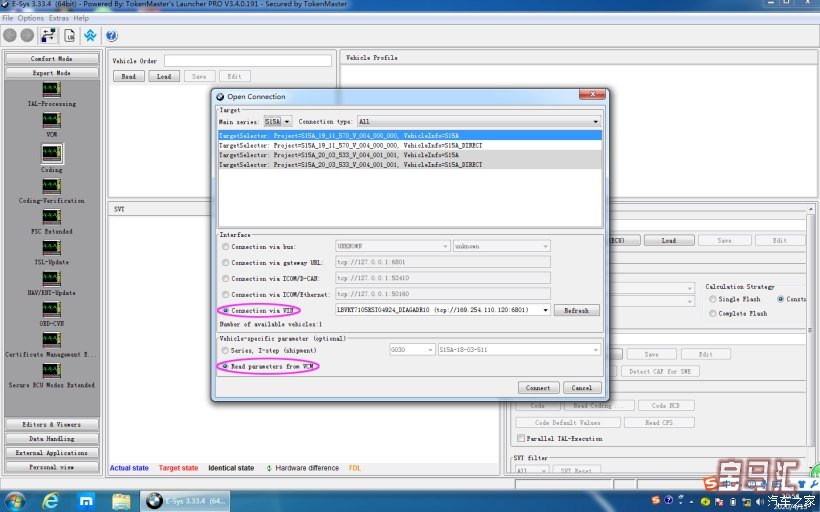Click the E-Sys 3.33.4 taskbar button
The width and height of the screenshot is (820, 512).
[187, 501]
